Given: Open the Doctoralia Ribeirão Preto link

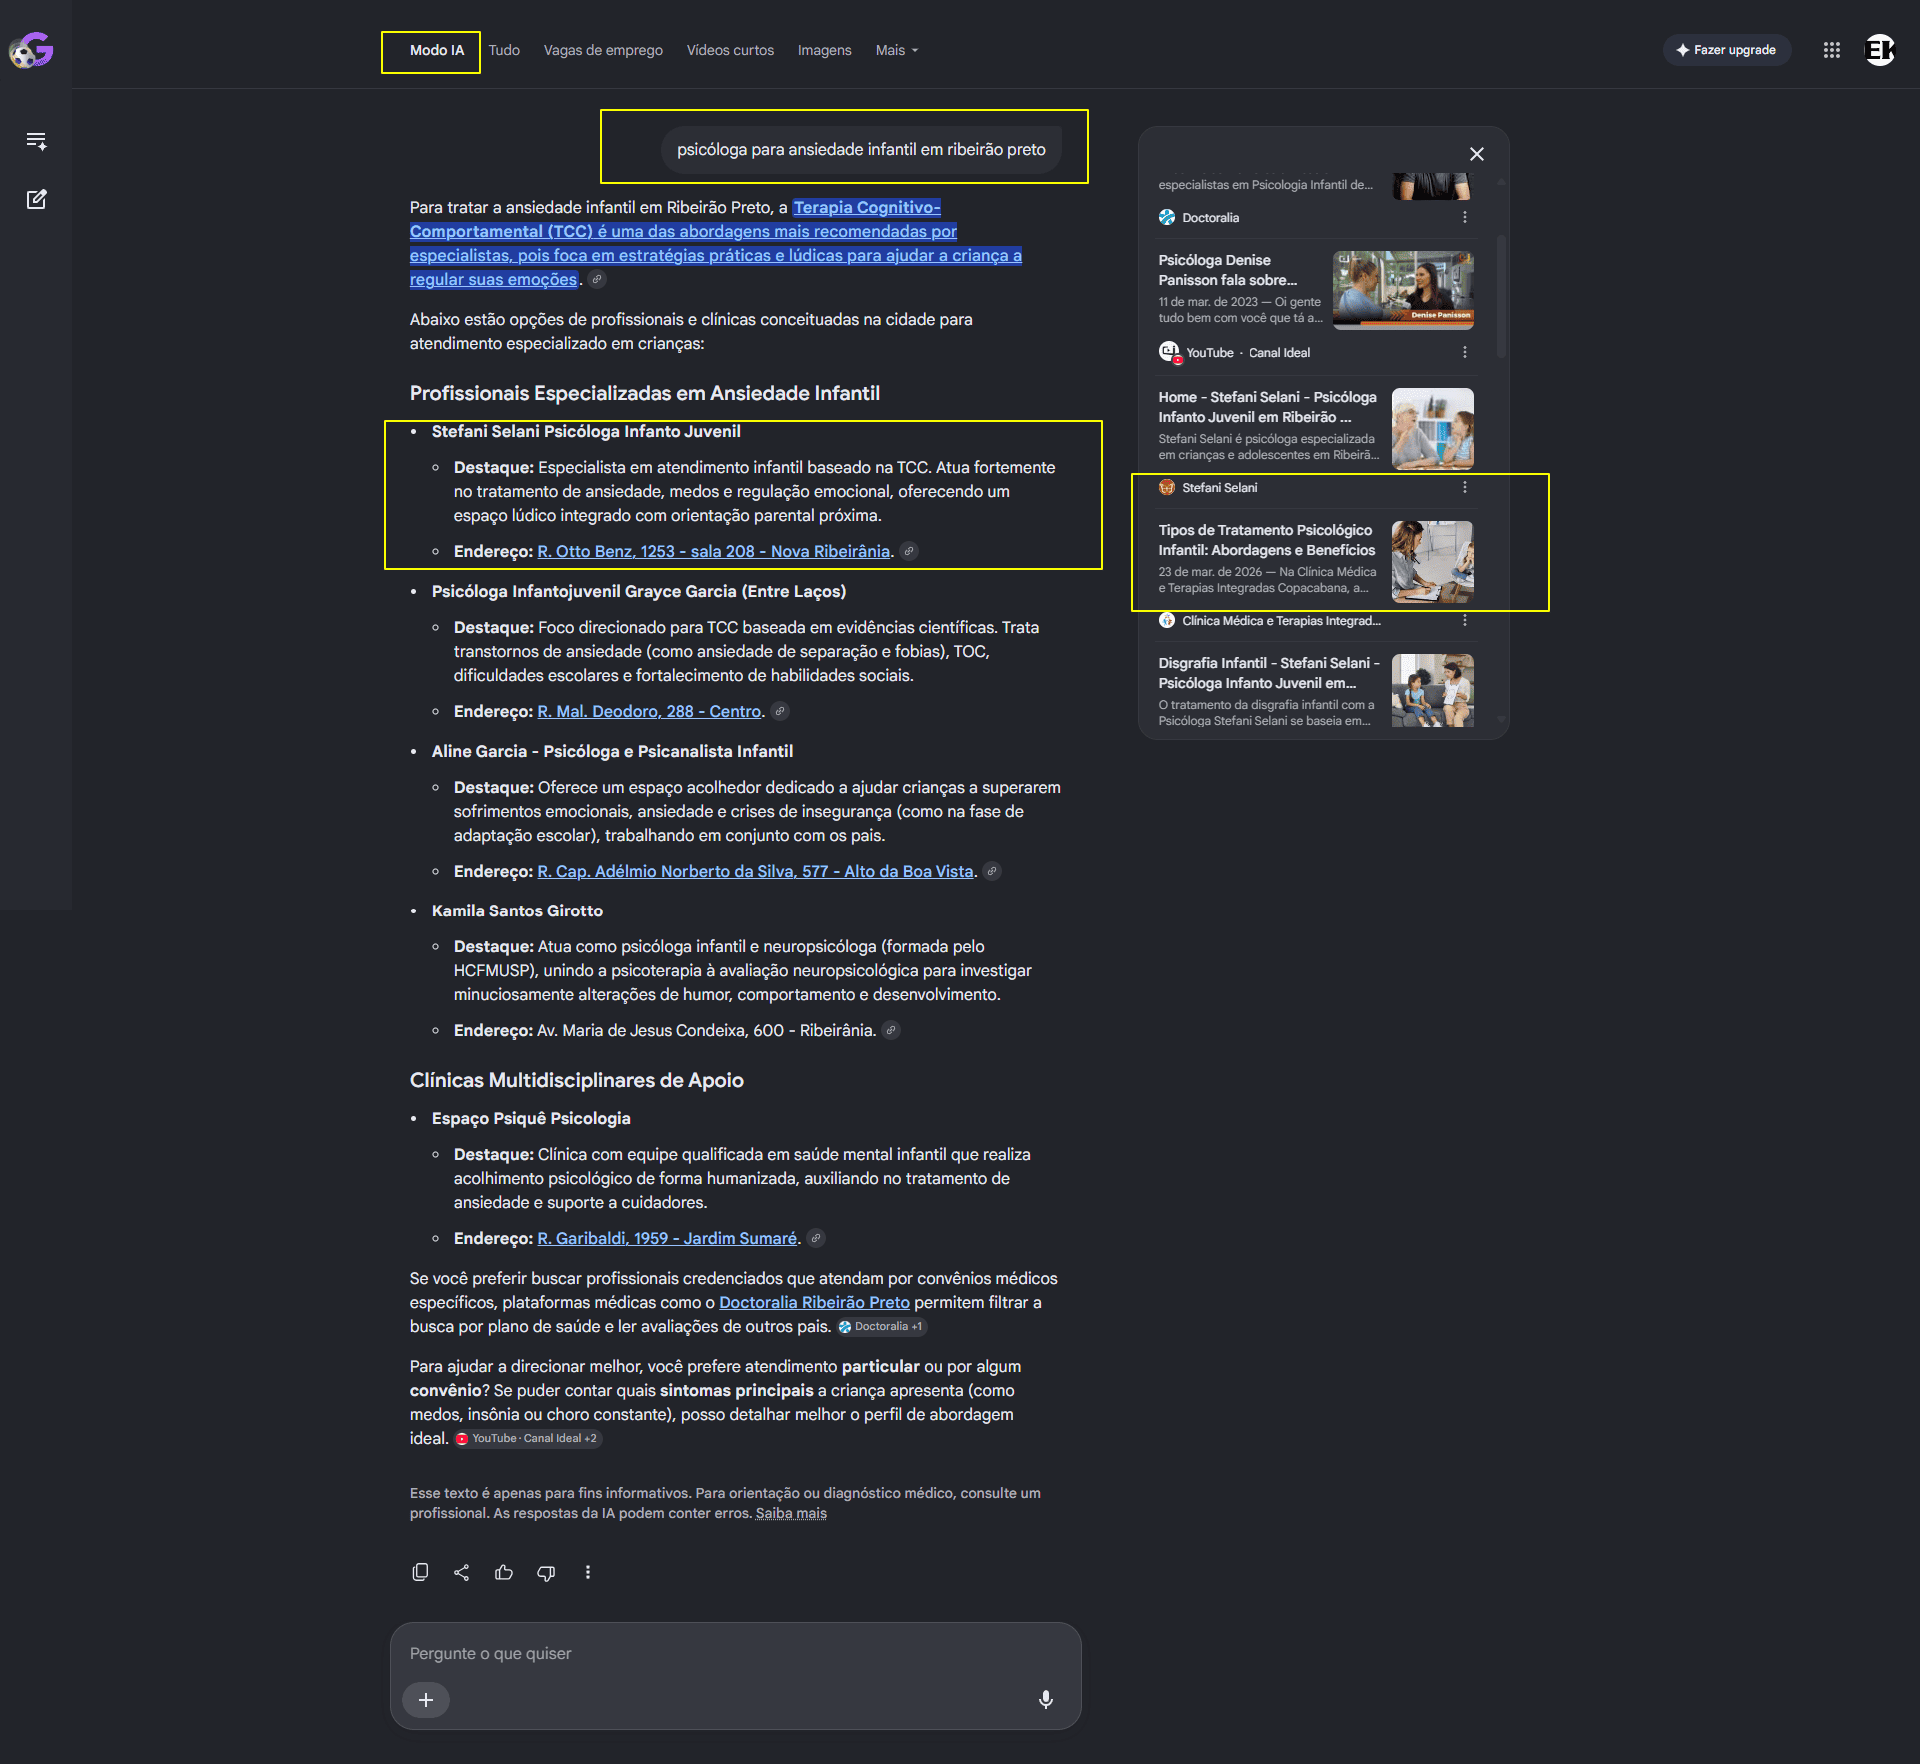Looking at the screenshot, I should click(x=814, y=1302).
